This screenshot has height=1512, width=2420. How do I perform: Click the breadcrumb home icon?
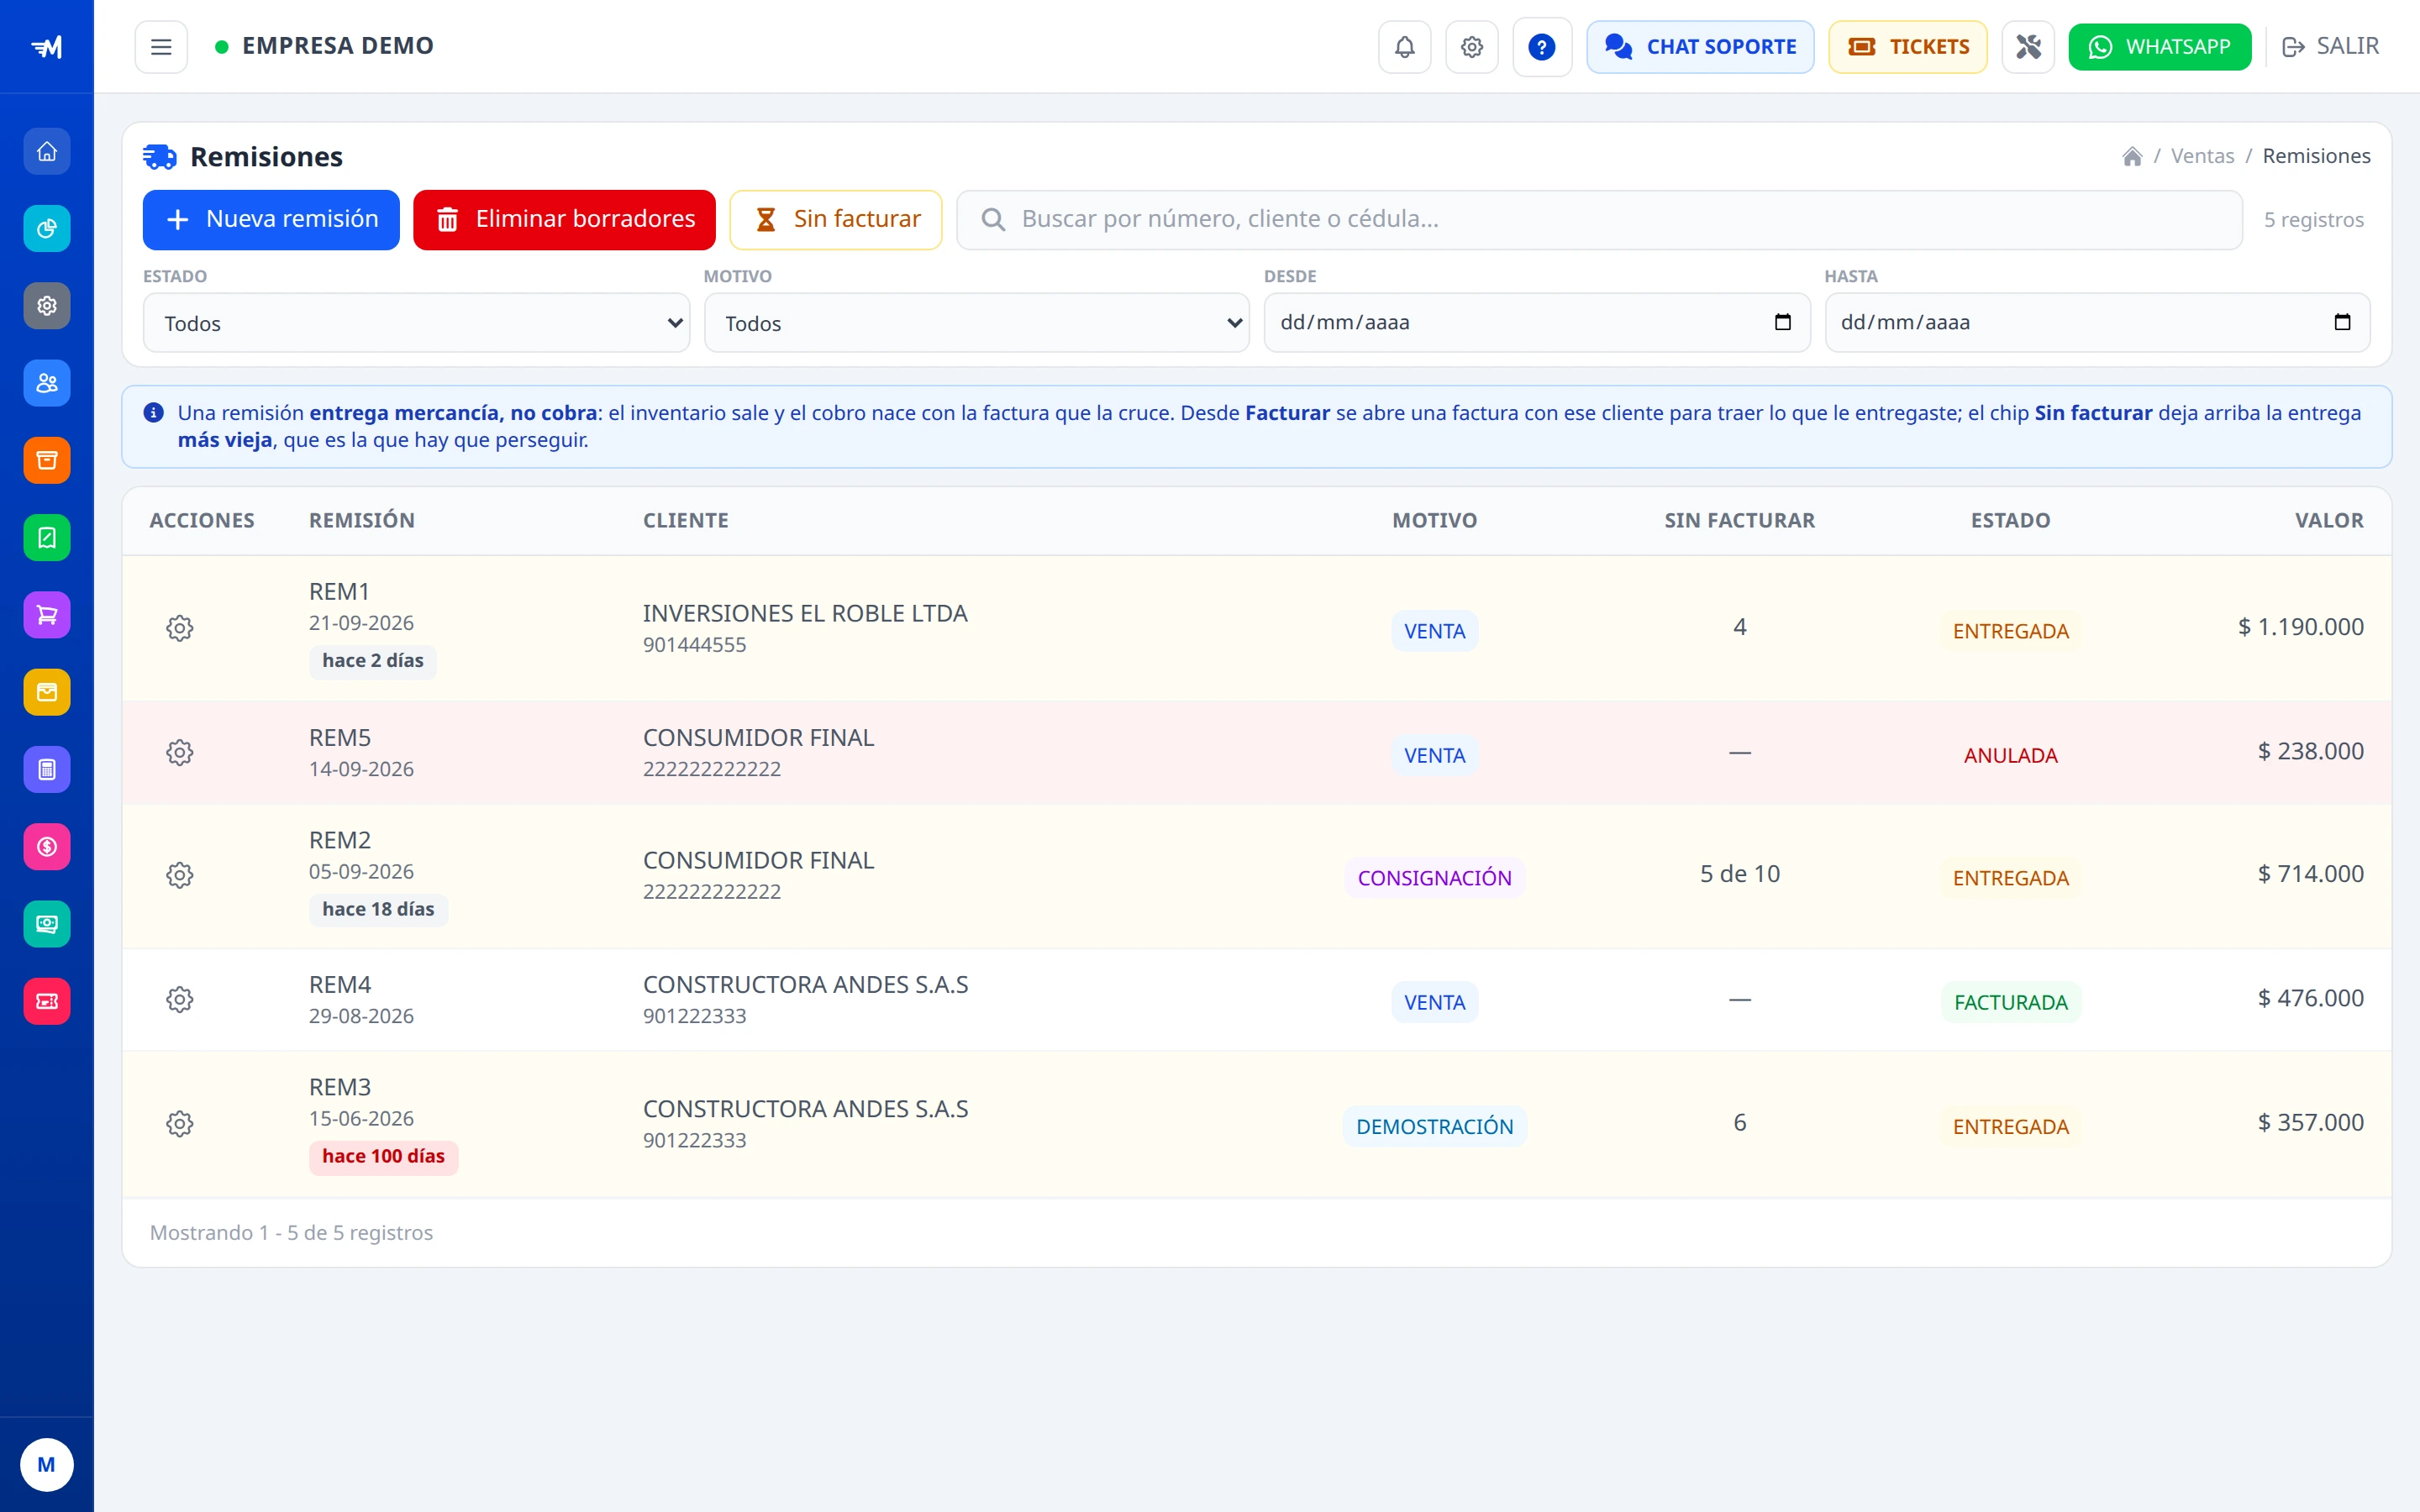pyautogui.click(x=2132, y=156)
